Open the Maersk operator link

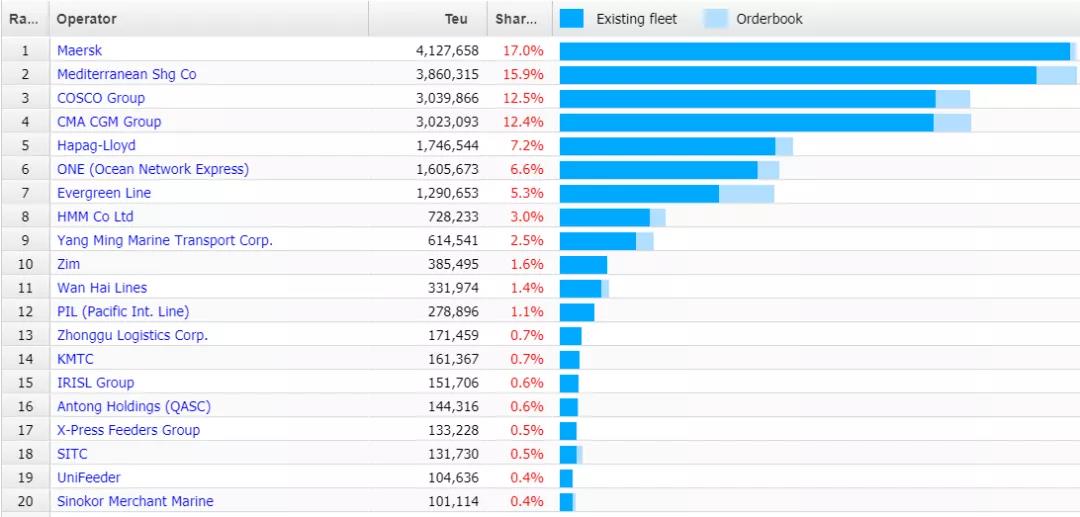click(80, 50)
